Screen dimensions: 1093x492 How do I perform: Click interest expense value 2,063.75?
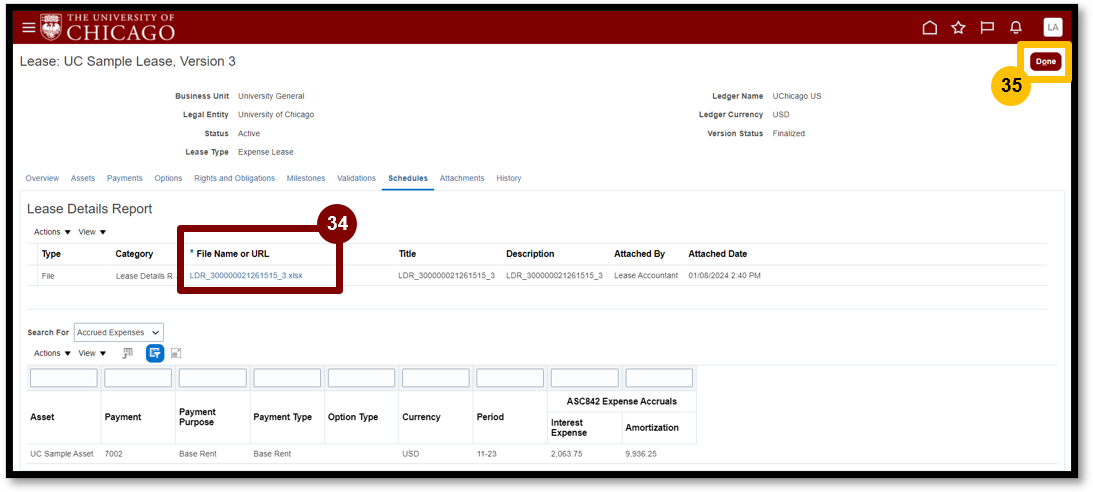(567, 454)
